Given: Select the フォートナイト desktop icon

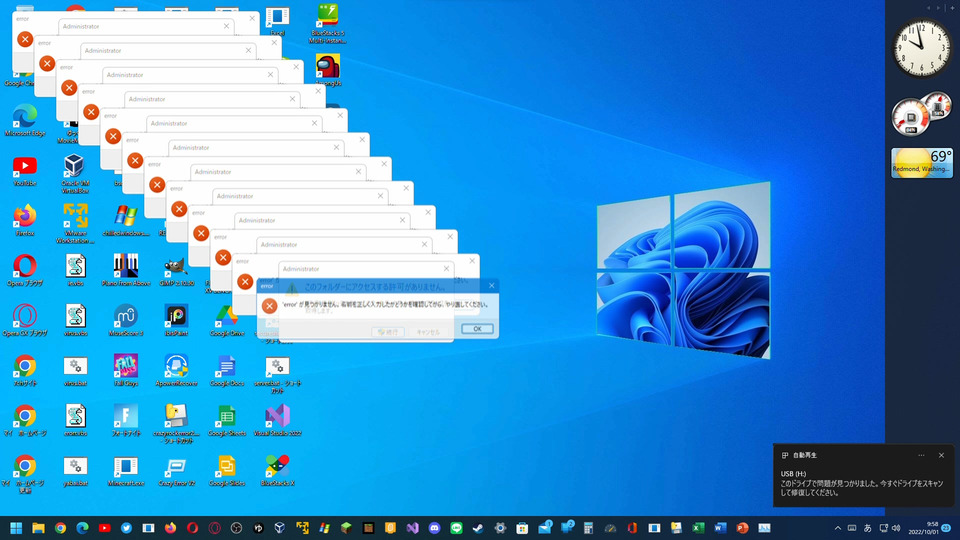Looking at the screenshot, I should [126, 421].
